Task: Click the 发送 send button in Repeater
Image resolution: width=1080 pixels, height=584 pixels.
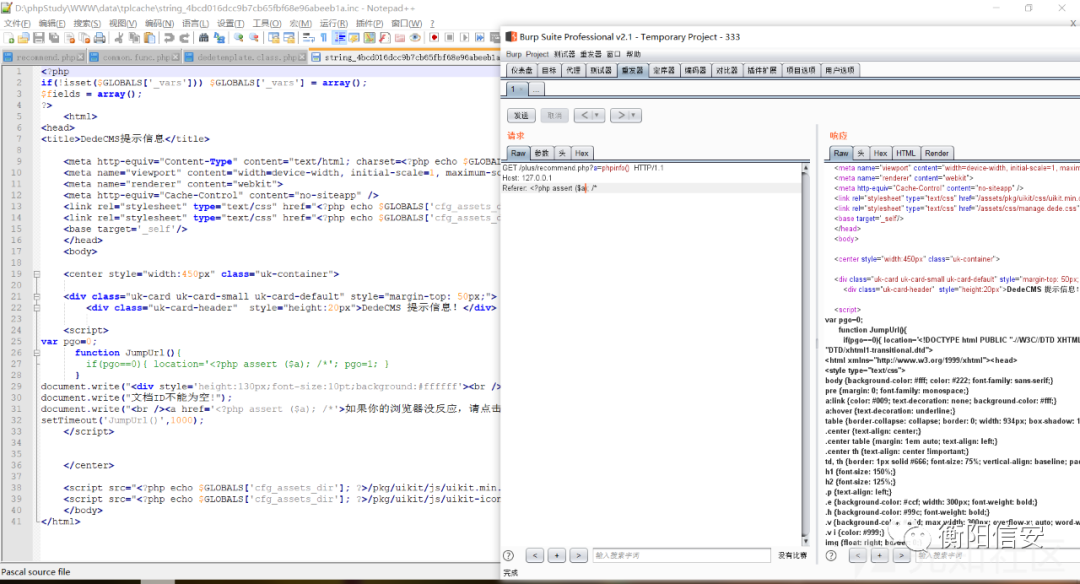Action: pos(521,115)
